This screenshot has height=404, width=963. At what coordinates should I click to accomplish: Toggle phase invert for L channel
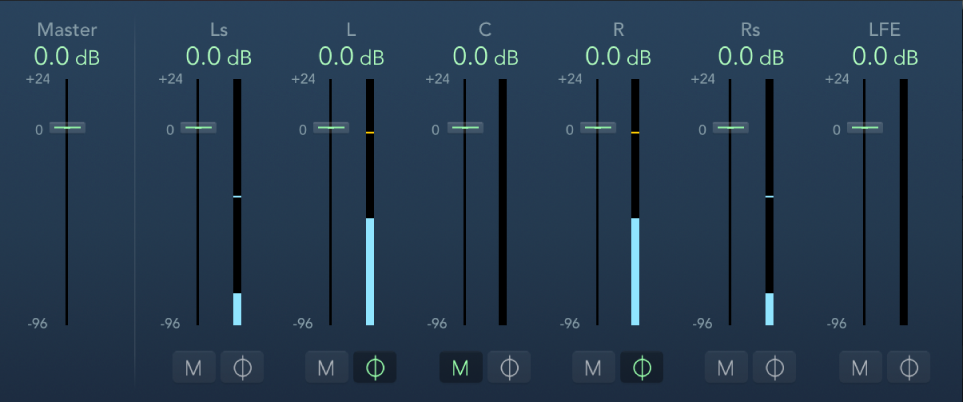375,368
